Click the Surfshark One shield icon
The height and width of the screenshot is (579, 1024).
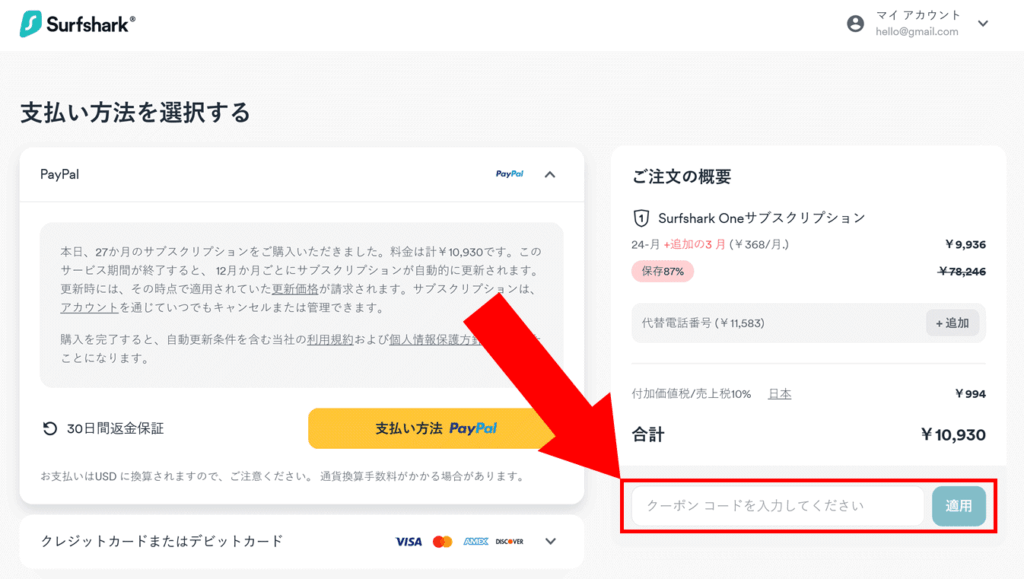click(641, 218)
